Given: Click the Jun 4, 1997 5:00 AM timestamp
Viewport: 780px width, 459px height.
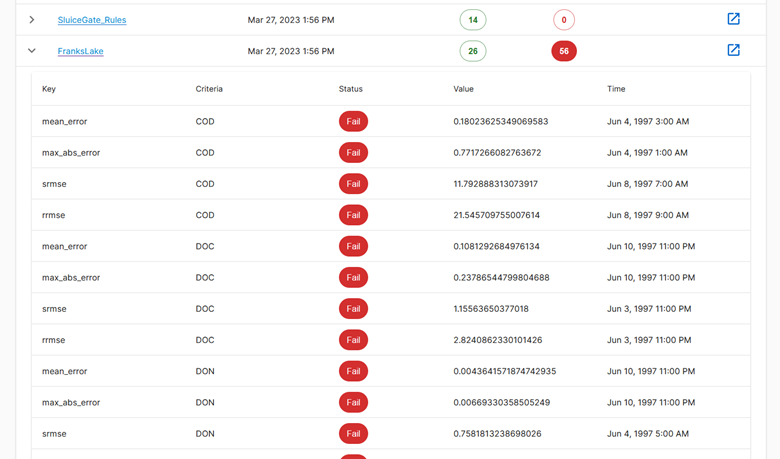Looking at the screenshot, I should 647,434.
